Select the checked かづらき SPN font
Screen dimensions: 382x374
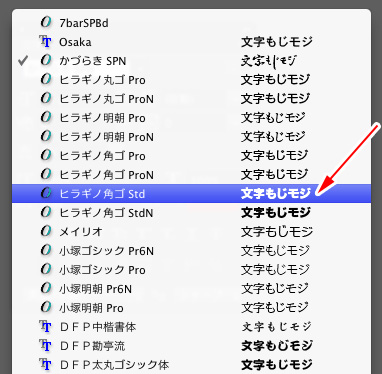(x=191, y=61)
